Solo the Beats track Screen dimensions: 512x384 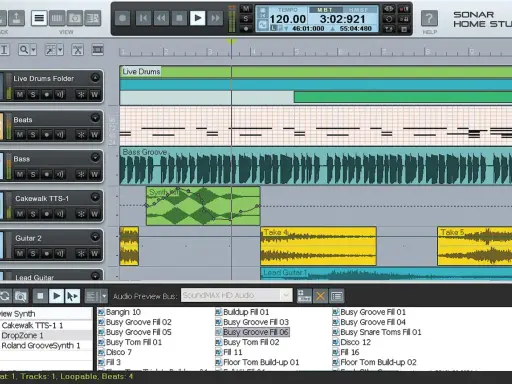[33, 135]
